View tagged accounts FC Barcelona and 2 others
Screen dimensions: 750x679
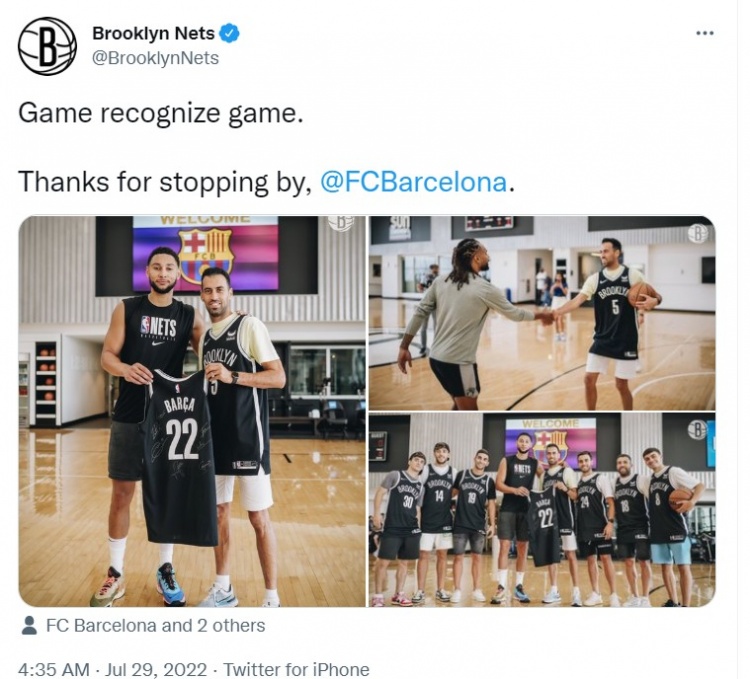pos(155,625)
